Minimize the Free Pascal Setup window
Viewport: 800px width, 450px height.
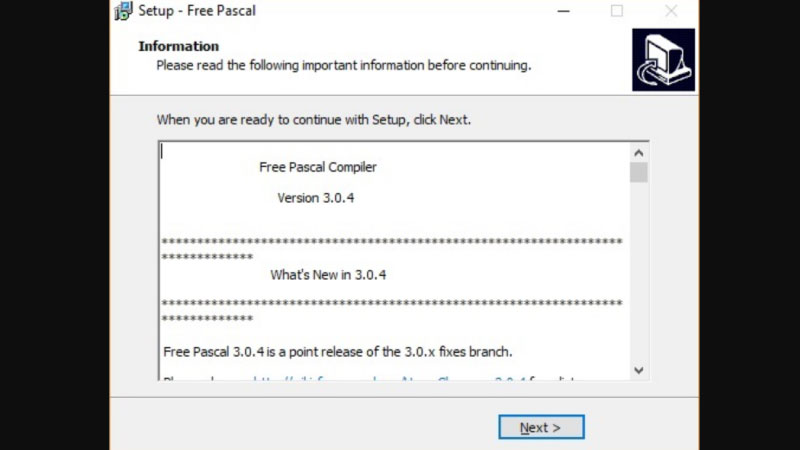pos(563,11)
